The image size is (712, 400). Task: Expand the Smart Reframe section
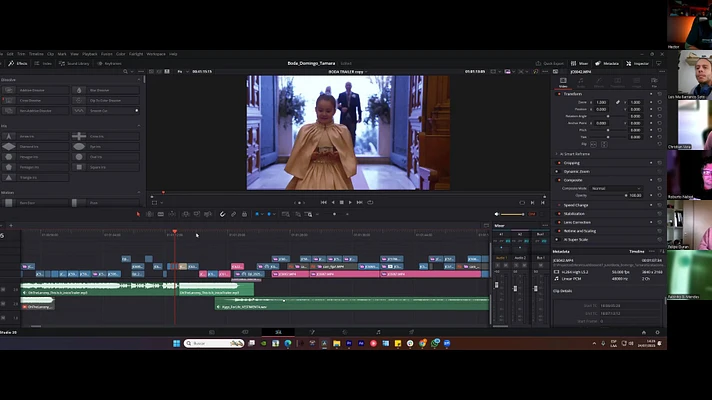[x=557, y=154]
